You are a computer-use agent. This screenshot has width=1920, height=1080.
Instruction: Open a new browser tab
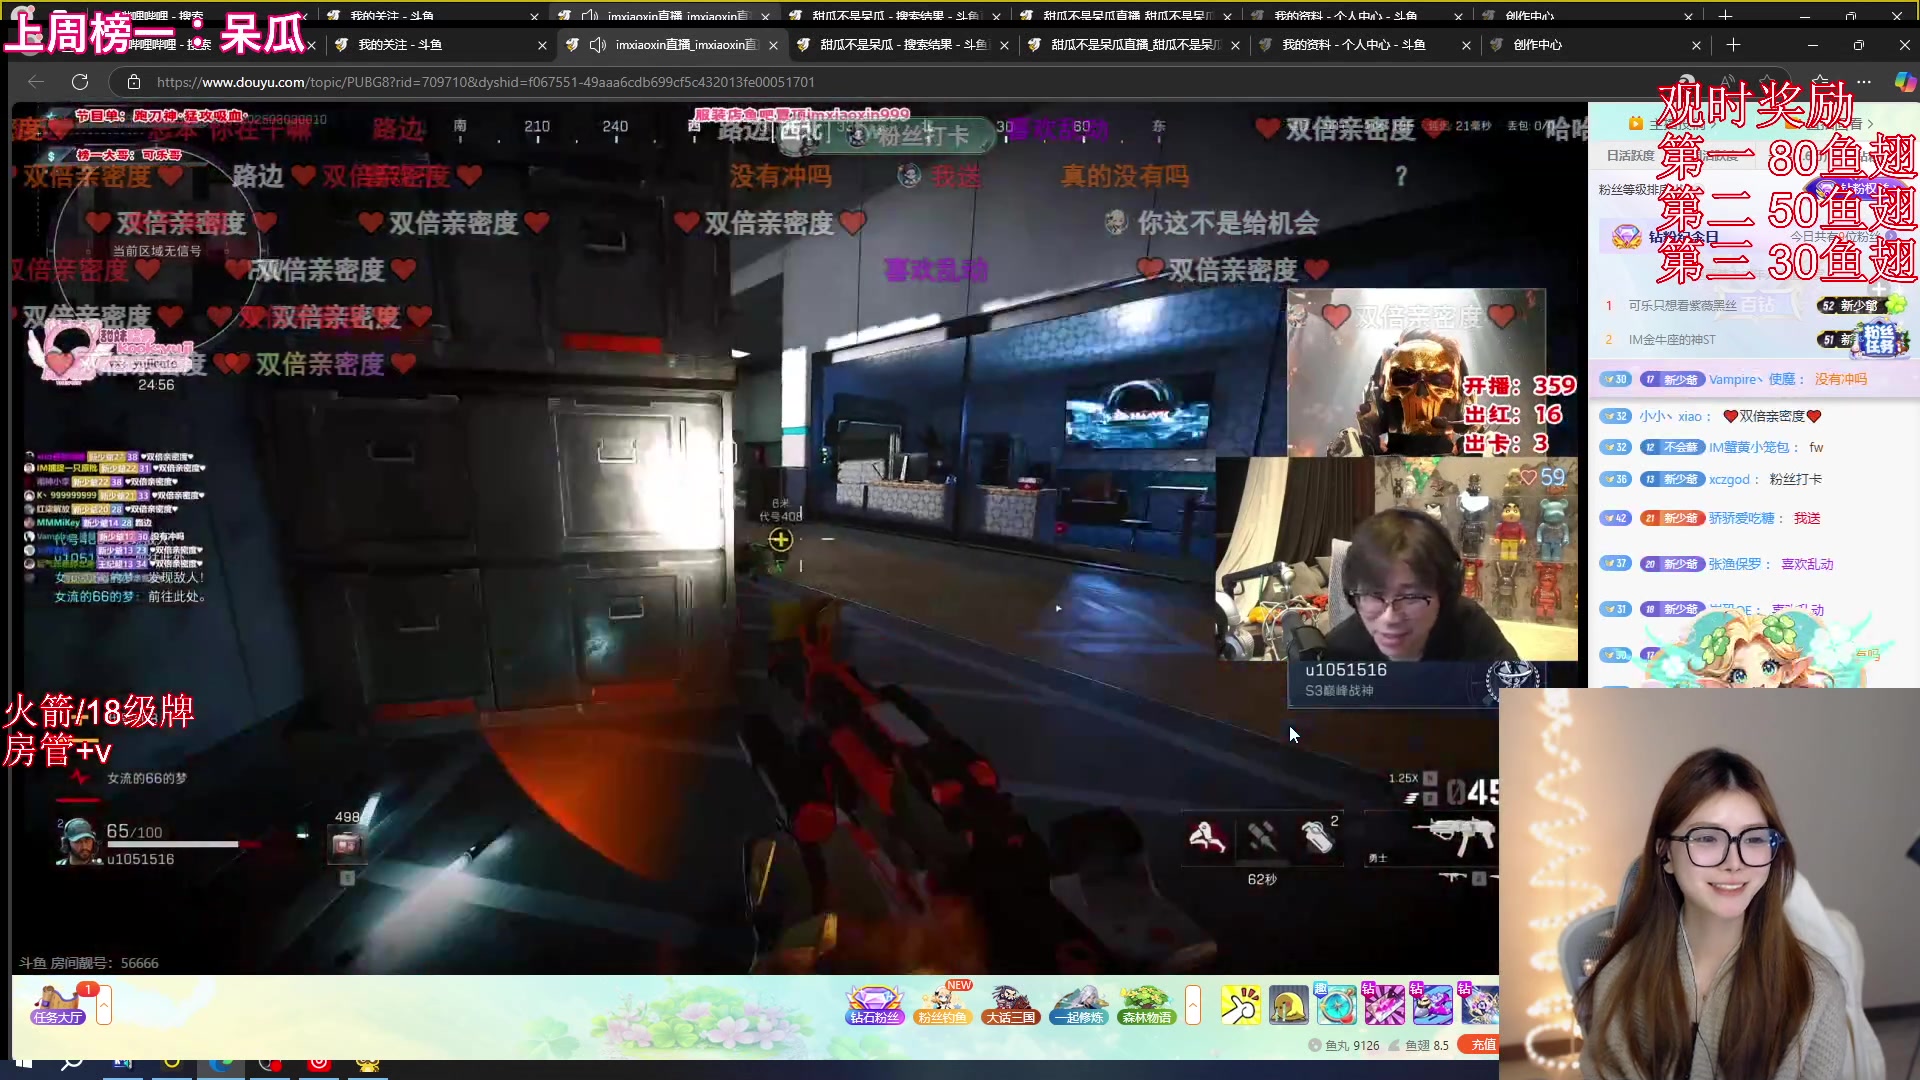click(1733, 45)
